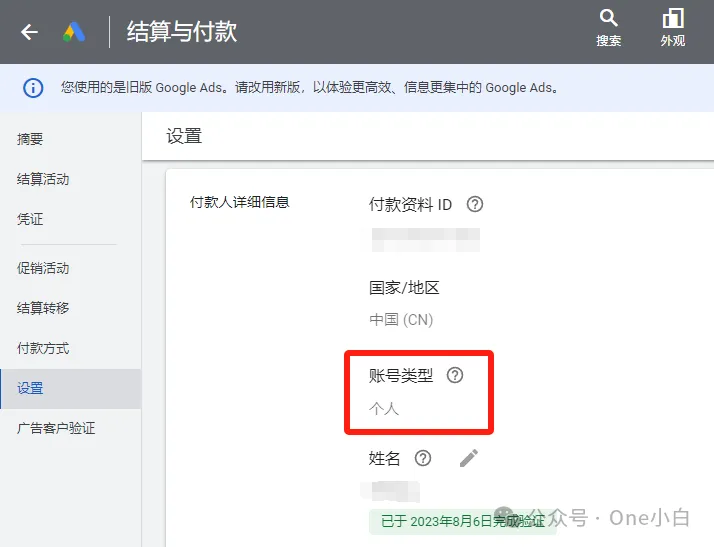Image resolution: width=714 pixels, height=547 pixels.
Task: Click the blurred payment profile ID value
Action: click(426, 240)
